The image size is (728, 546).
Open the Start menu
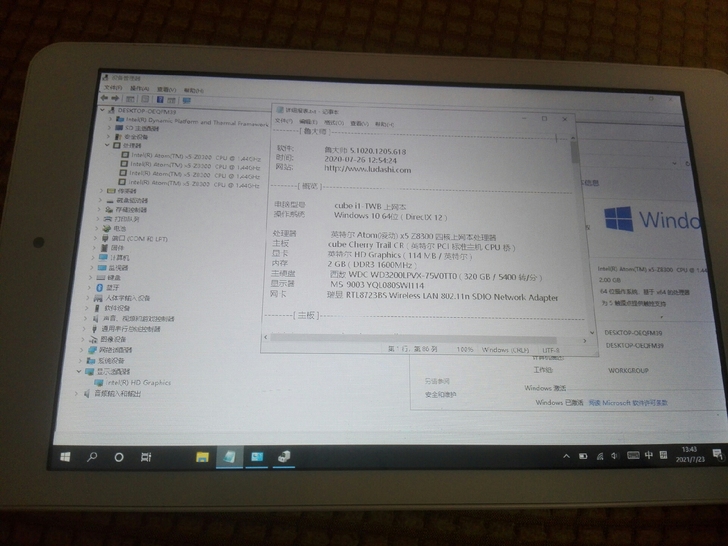65,457
